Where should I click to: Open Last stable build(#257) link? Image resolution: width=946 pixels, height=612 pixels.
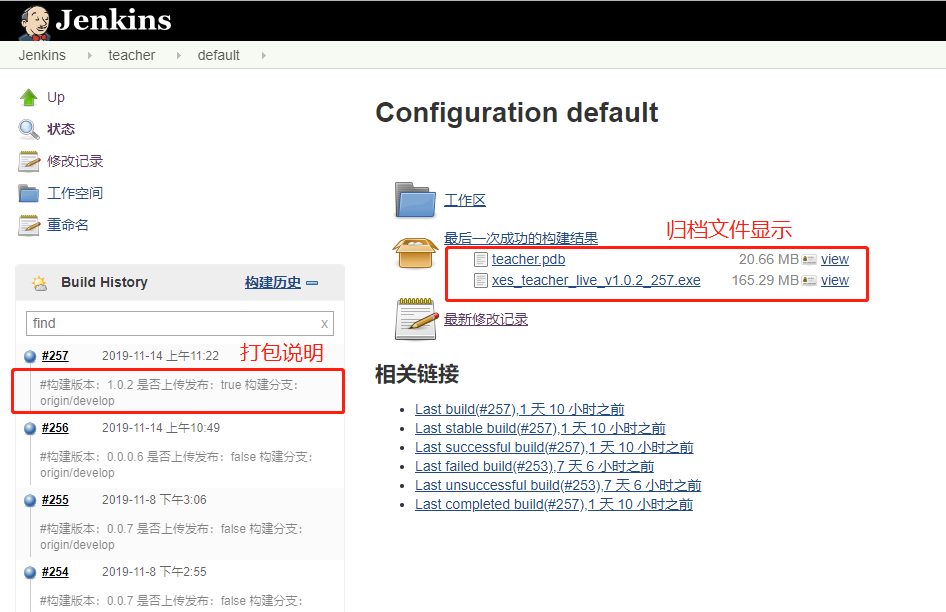coord(540,429)
